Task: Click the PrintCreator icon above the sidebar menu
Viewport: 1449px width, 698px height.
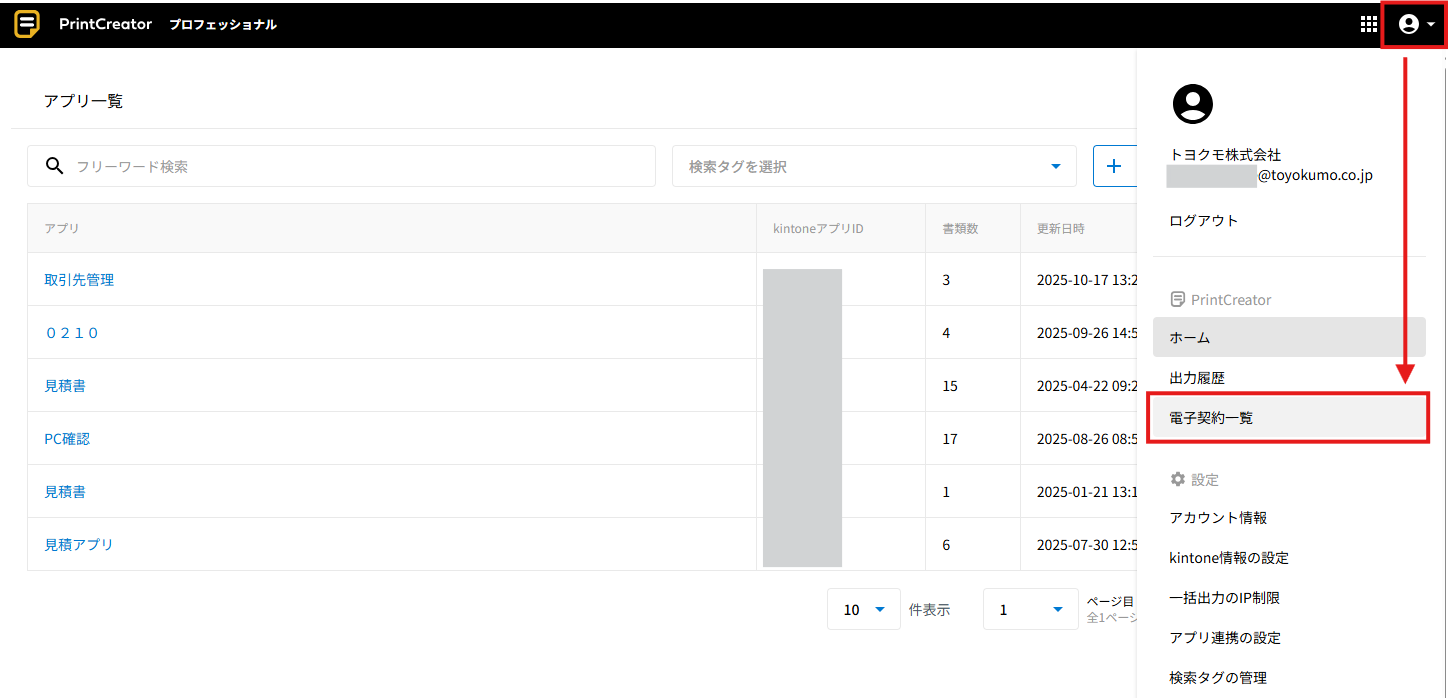Action: click(x=1177, y=298)
